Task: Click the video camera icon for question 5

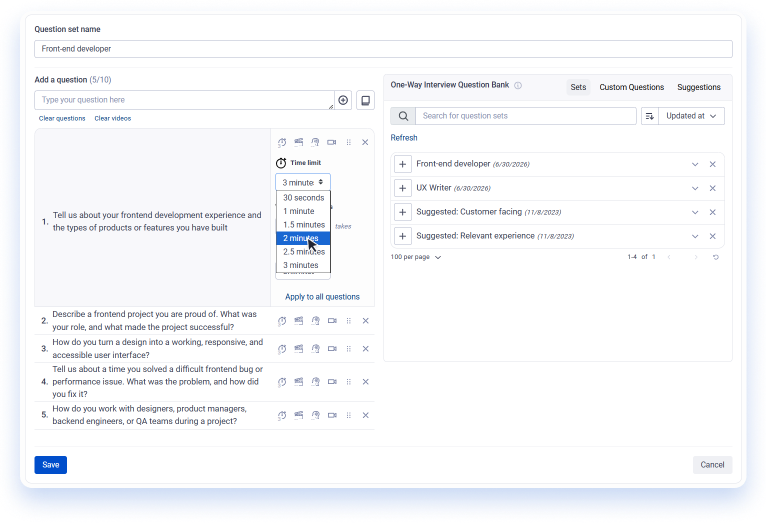Action: coord(332,415)
